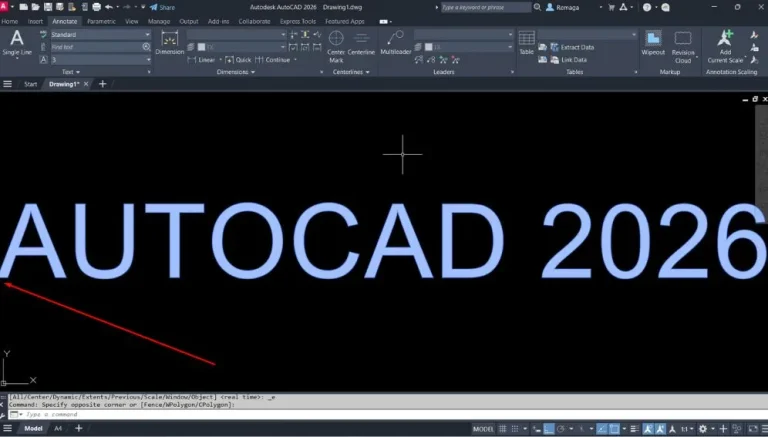Expand the Text panel dropdown
This screenshot has height=437, width=768.
coord(71,72)
